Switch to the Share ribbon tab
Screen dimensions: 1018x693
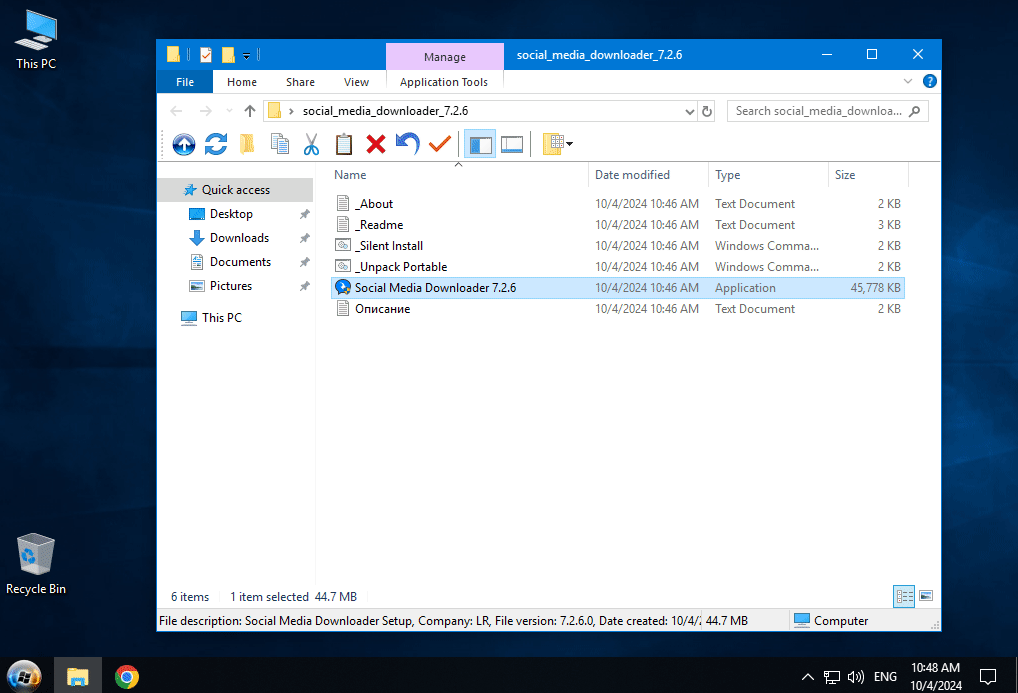point(301,82)
